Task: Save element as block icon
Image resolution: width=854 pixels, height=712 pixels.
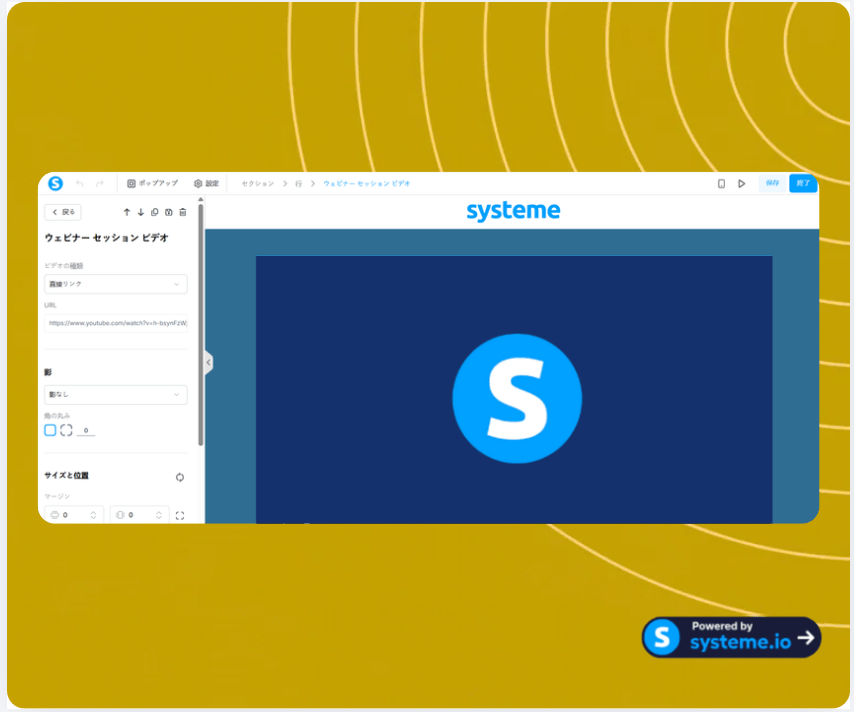Action: pos(169,212)
